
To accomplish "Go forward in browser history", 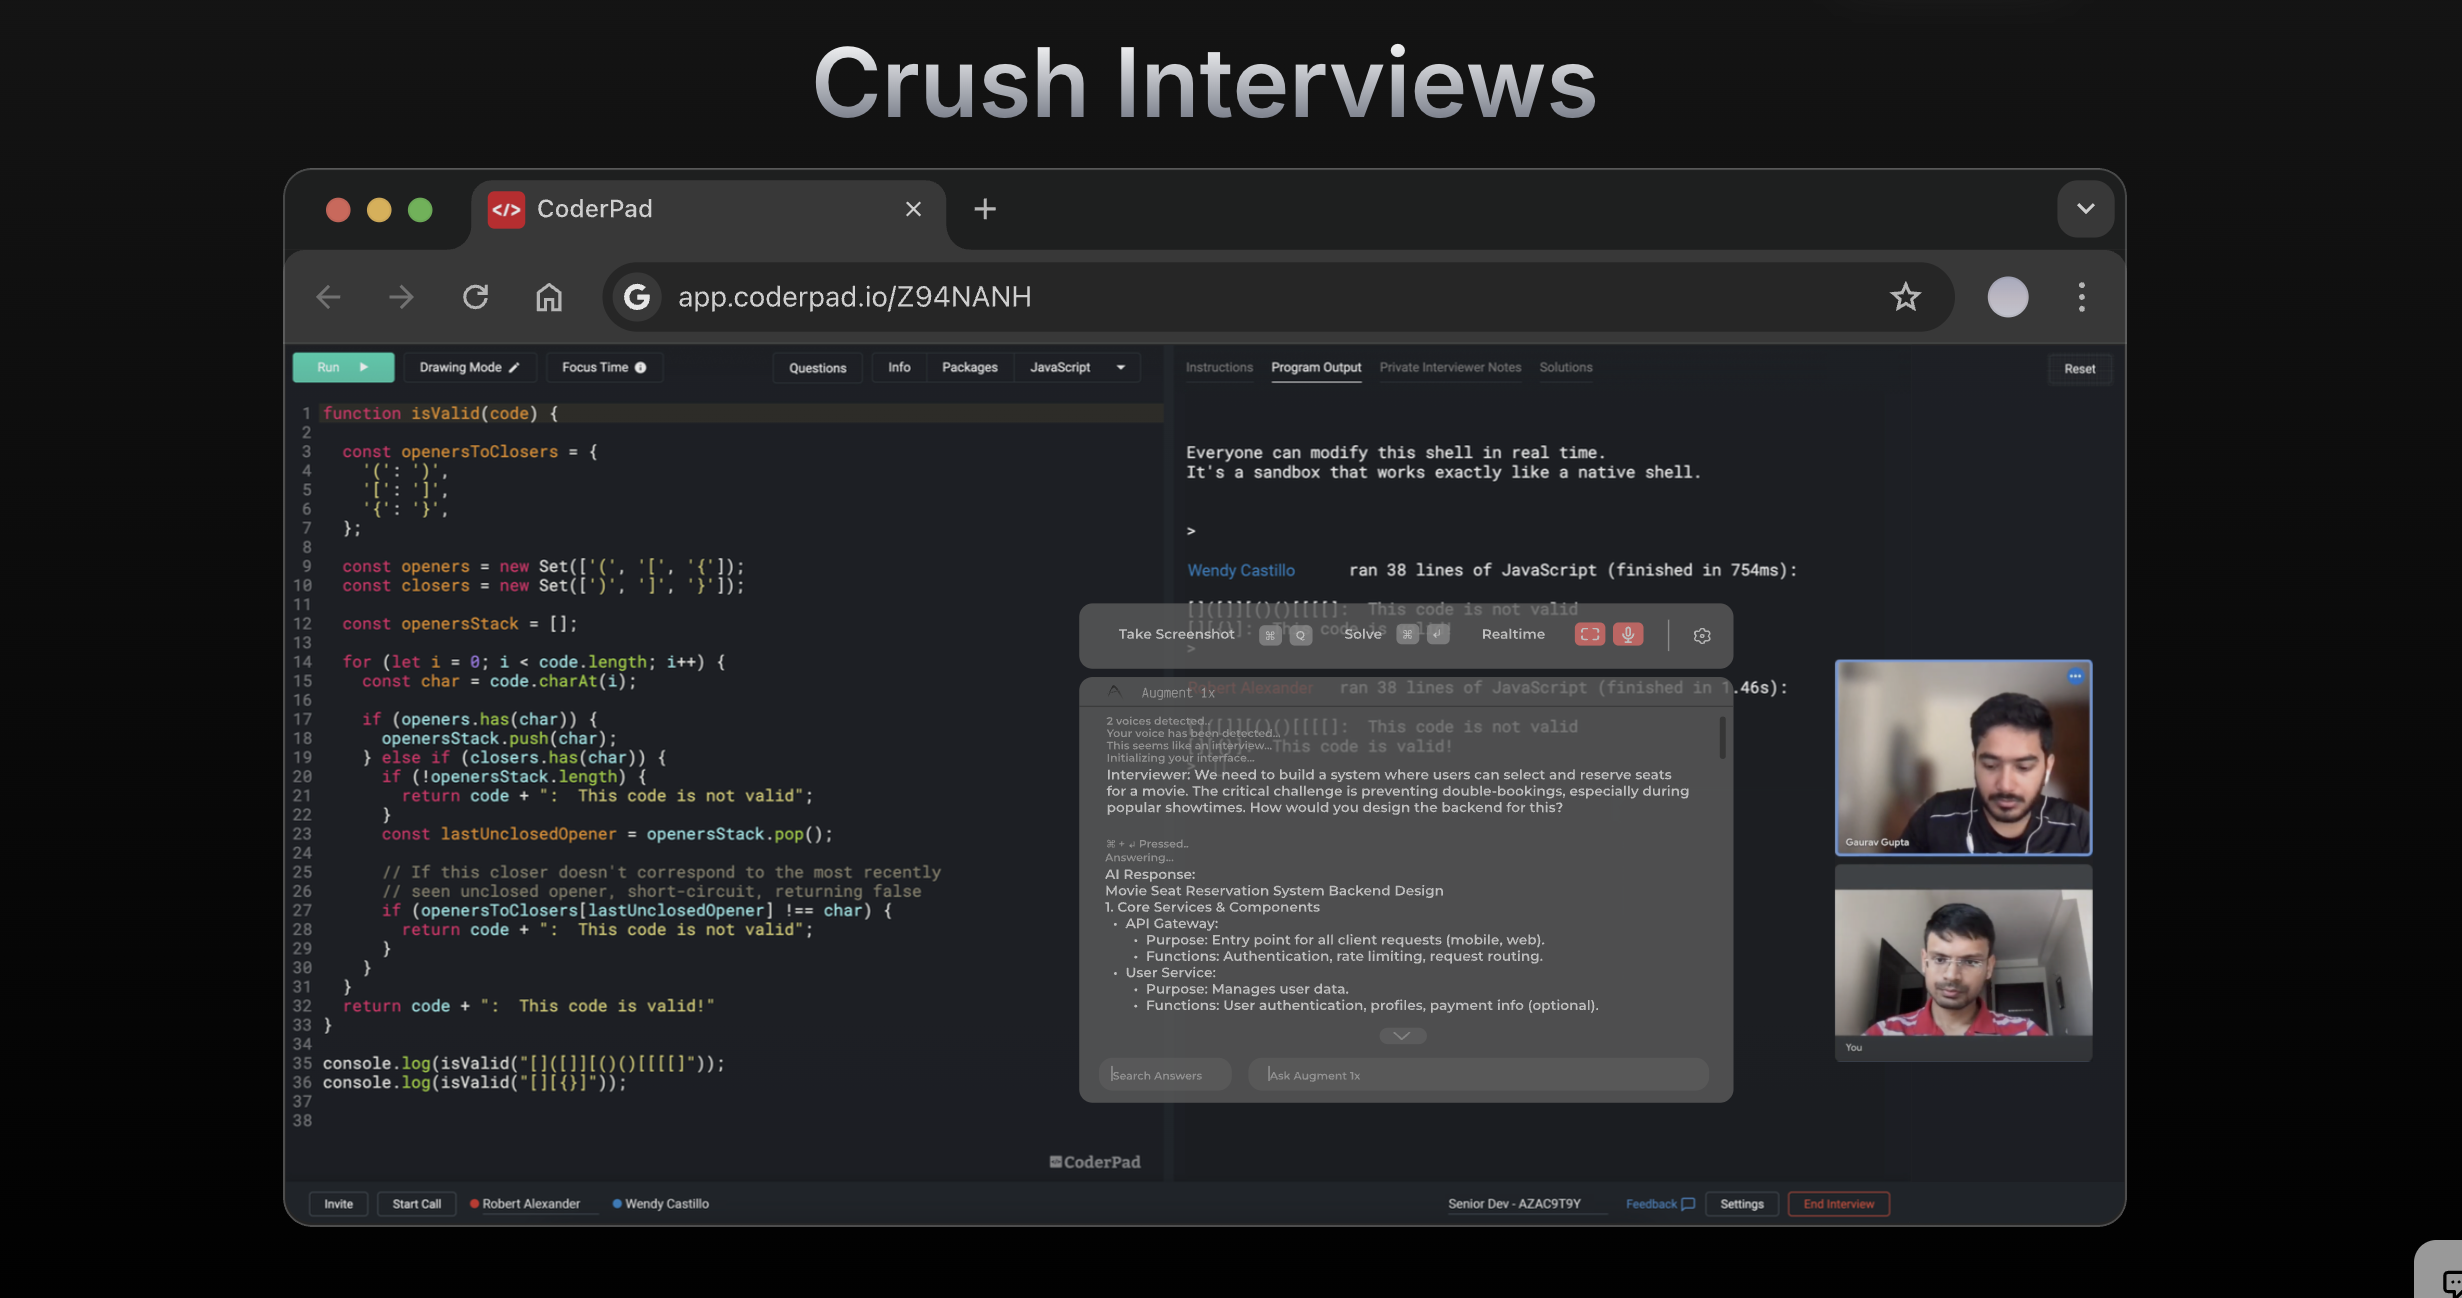I will pos(401,297).
